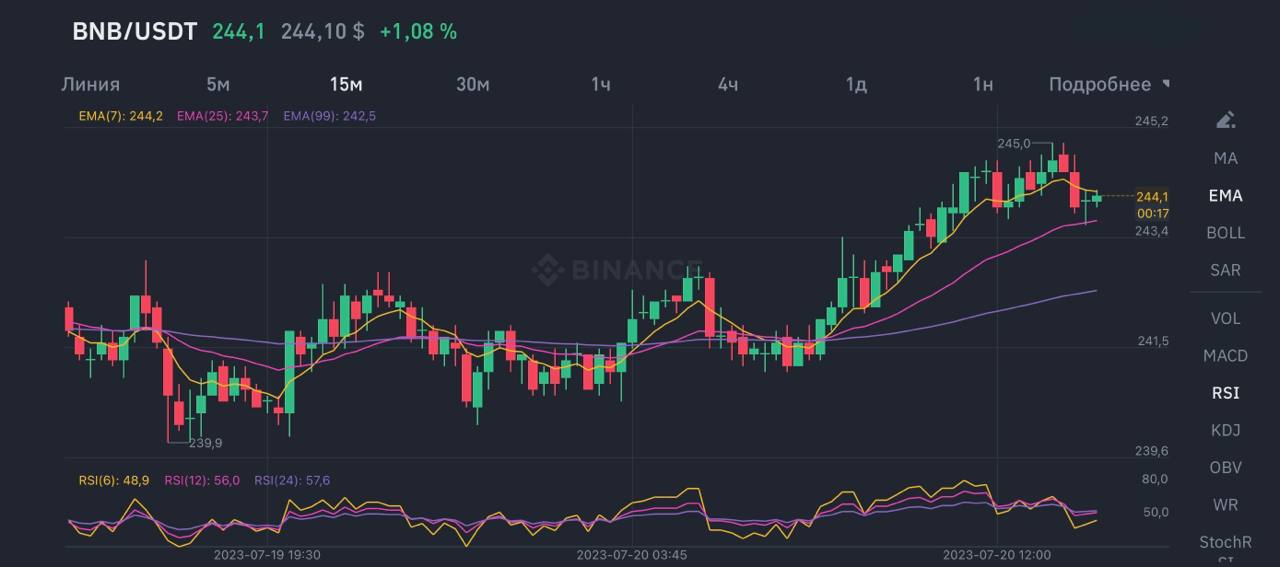The width and height of the screenshot is (1280, 567).
Task: Open the drawing tools pencil icon
Action: [x=1225, y=120]
